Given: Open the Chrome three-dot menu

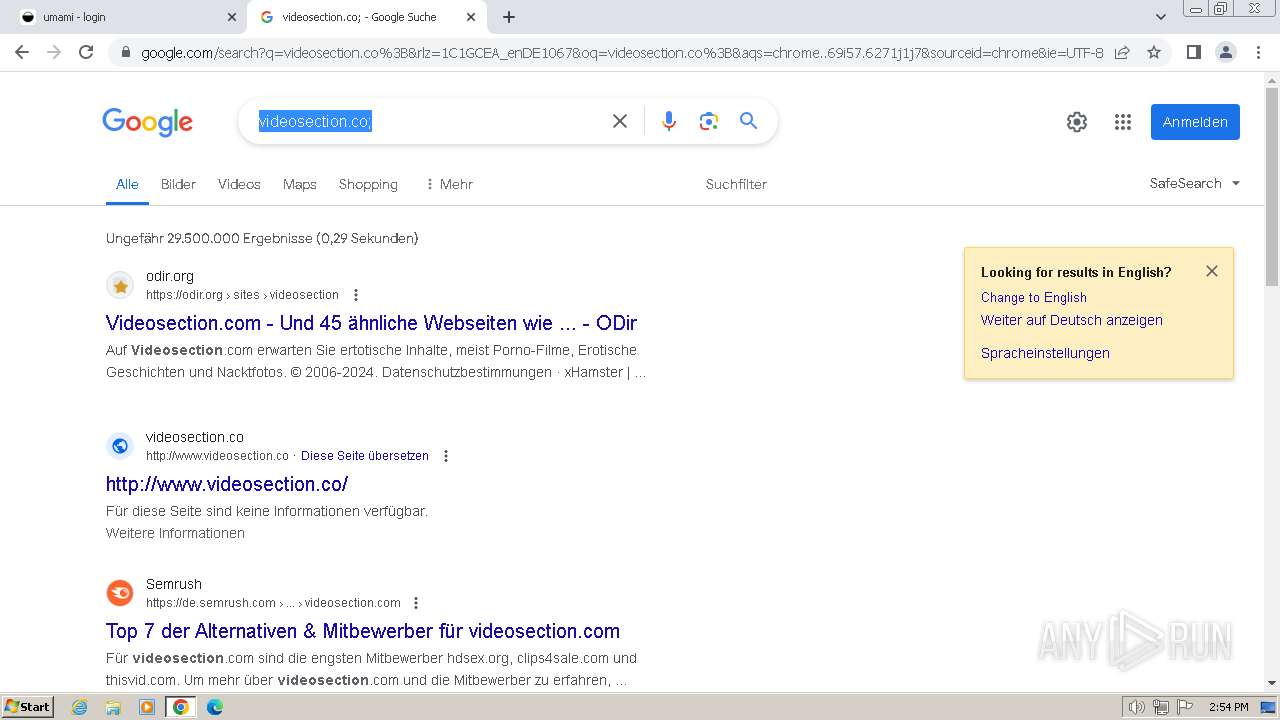Looking at the screenshot, I should 1258,52.
